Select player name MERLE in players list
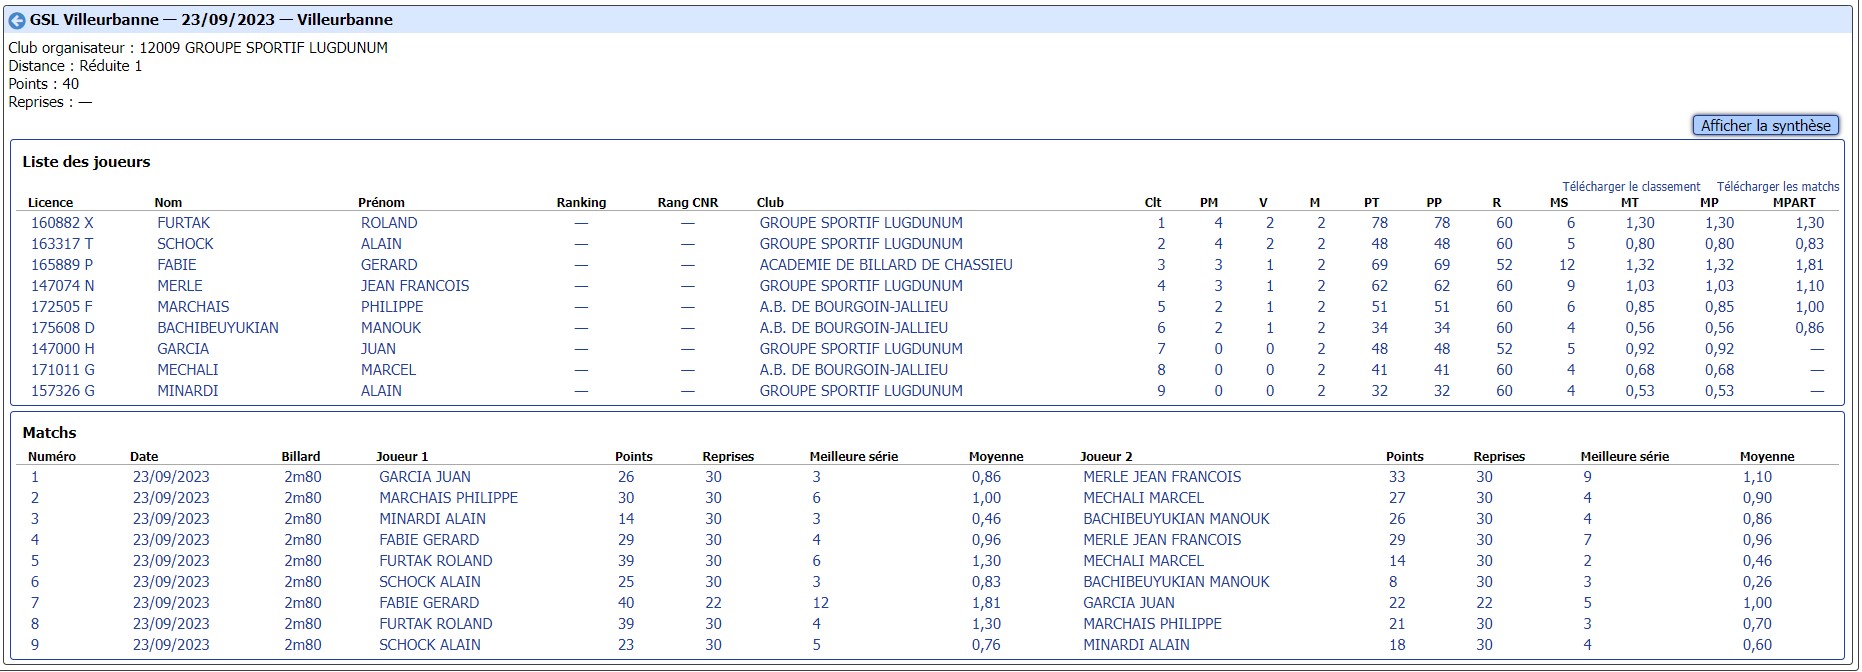This screenshot has width=1862, height=672. 180,286
